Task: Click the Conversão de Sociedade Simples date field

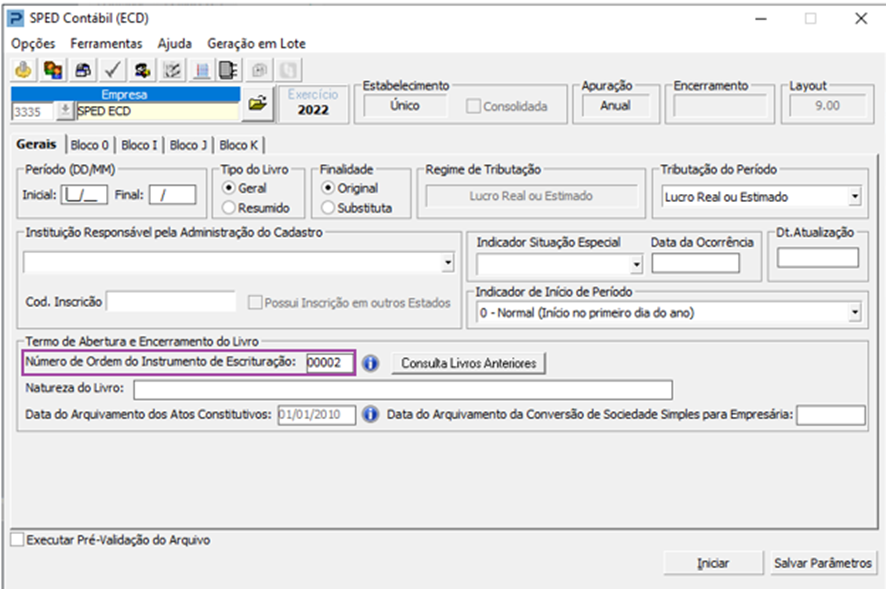Action: (x=831, y=415)
